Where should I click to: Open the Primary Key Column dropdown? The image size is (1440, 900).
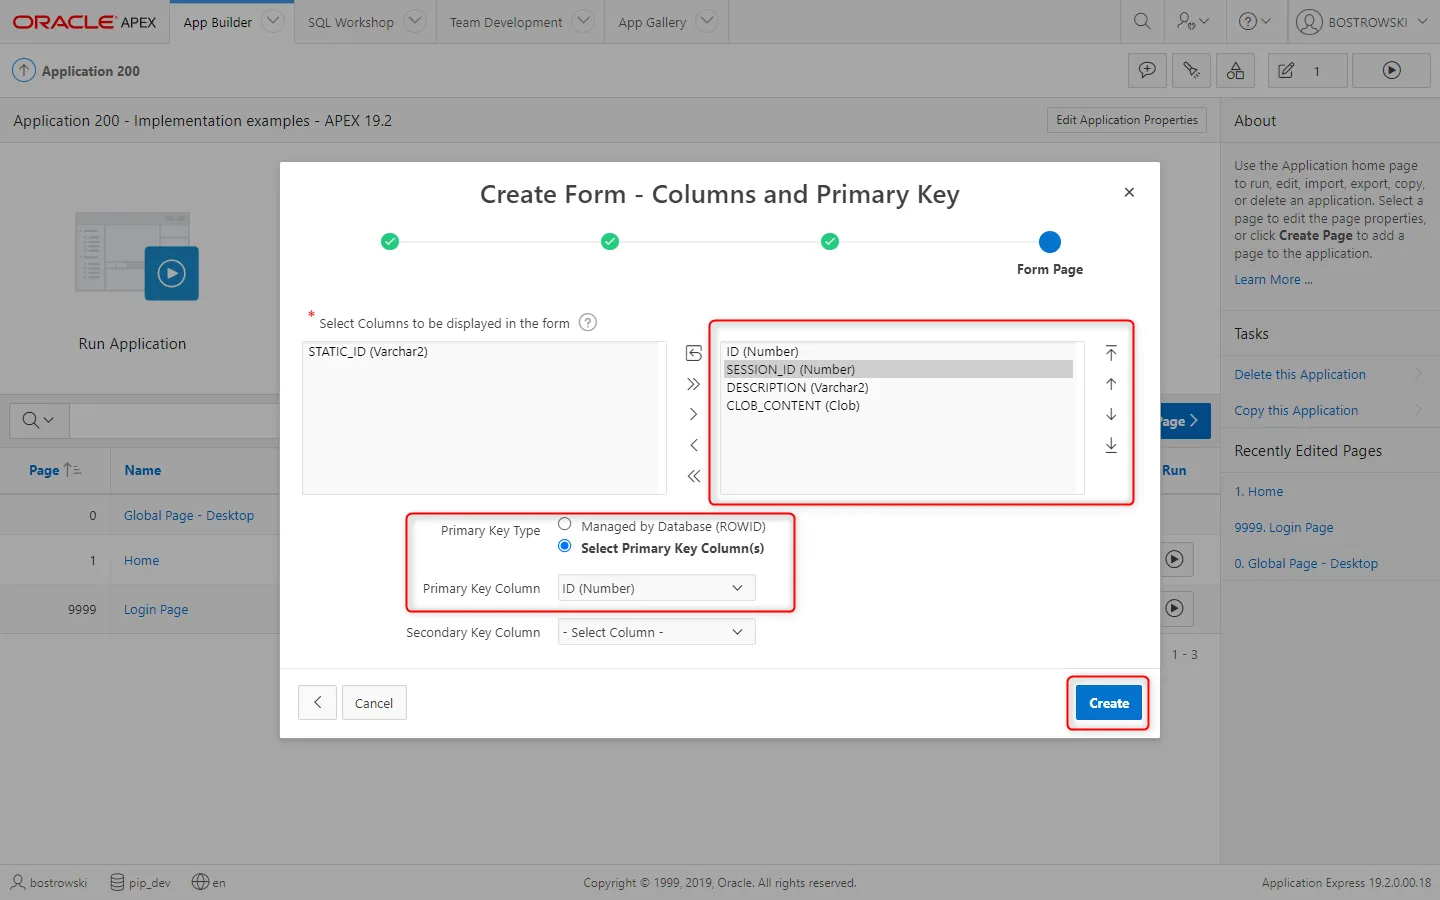pos(656,588)
